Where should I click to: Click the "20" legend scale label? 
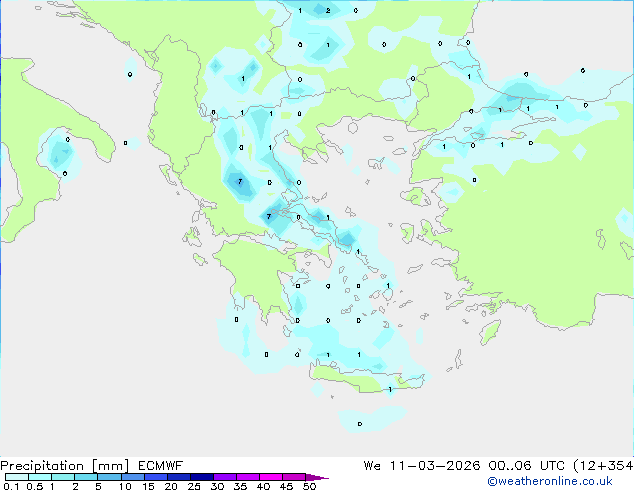click(171, 486)
